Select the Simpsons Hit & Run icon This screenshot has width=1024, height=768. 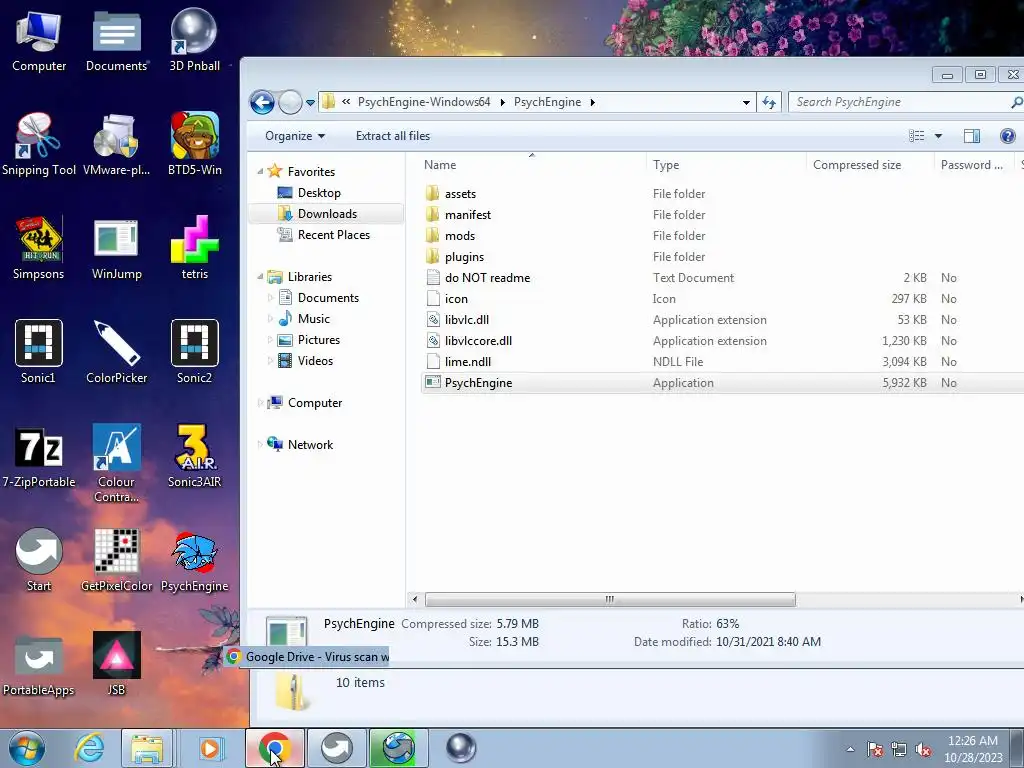39,249
